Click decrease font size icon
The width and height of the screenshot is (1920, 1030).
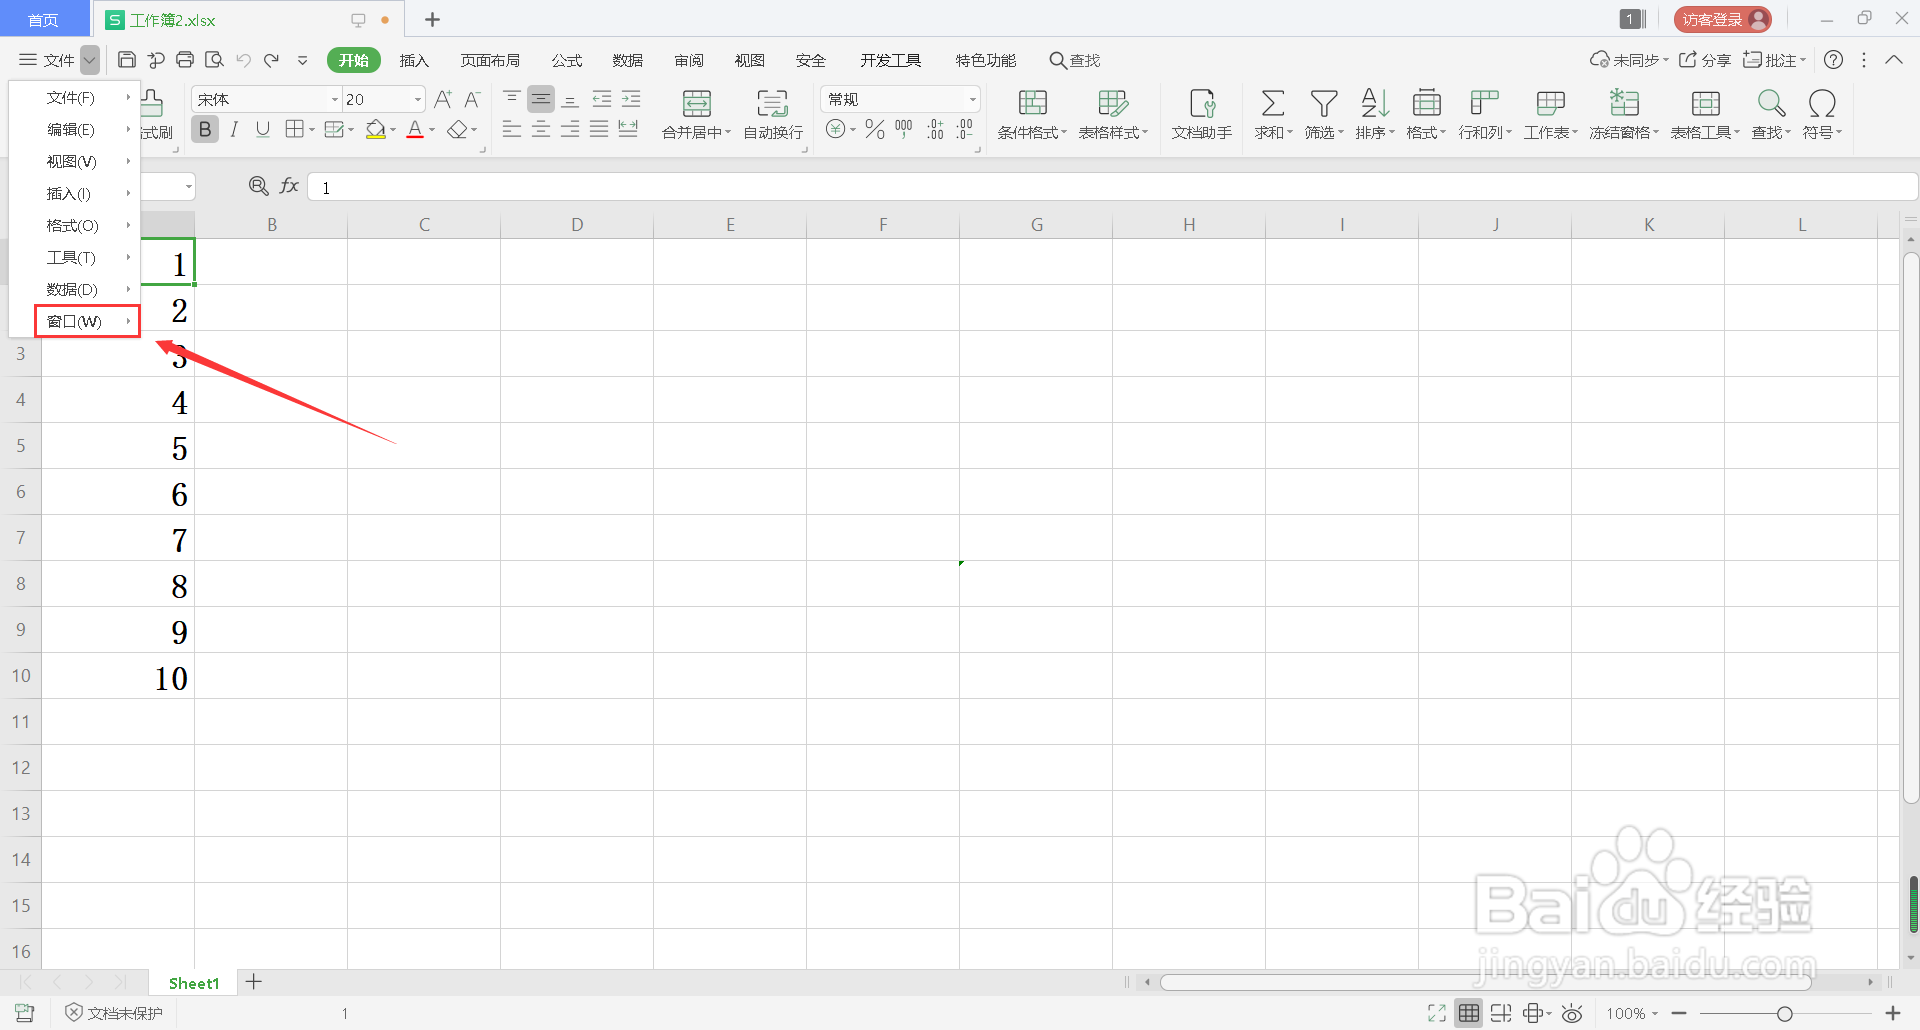point(473,99)
